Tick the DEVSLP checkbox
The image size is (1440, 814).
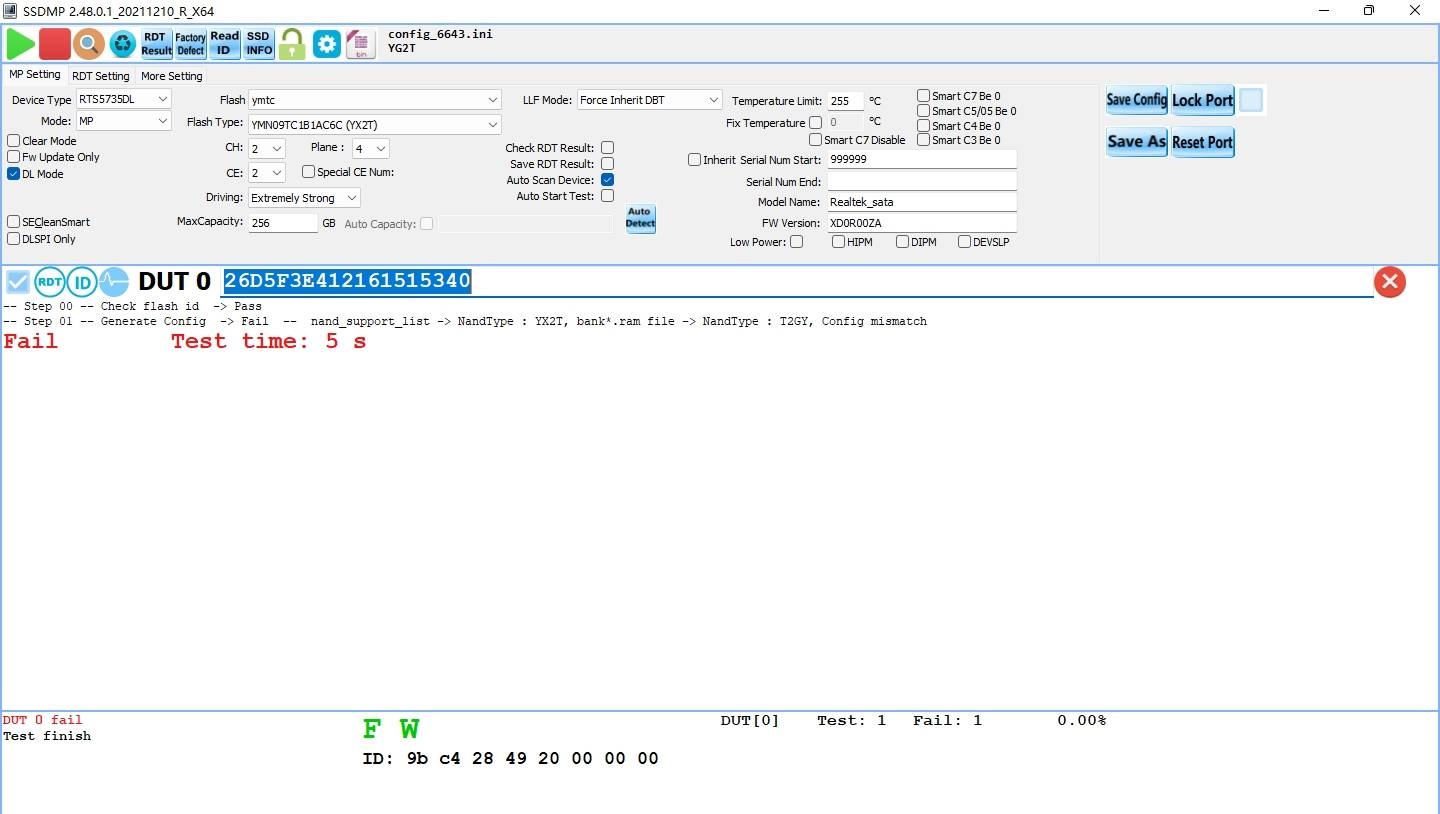965,242
